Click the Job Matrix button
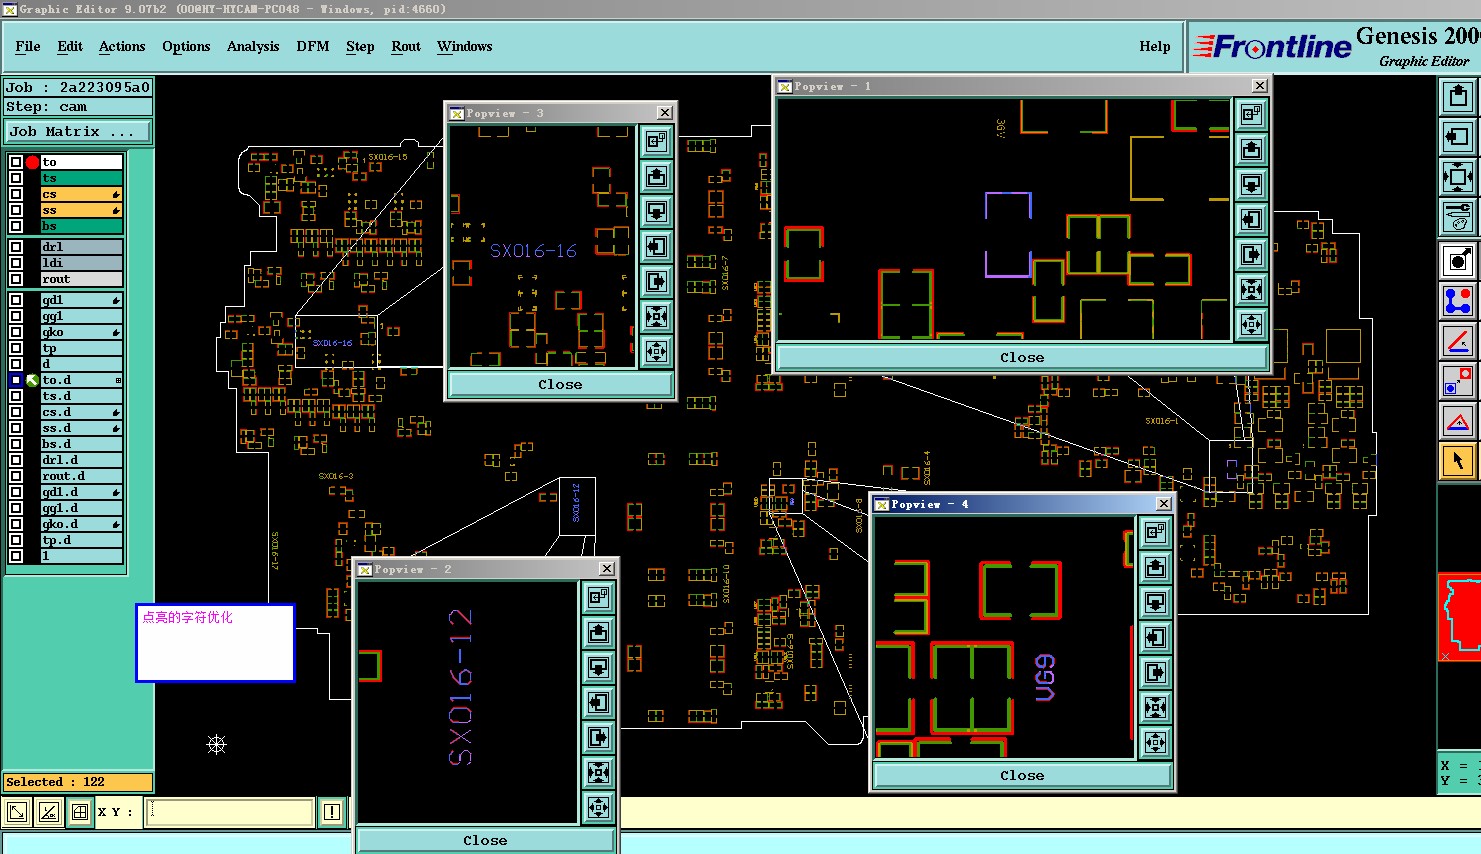 coord(78,132)
